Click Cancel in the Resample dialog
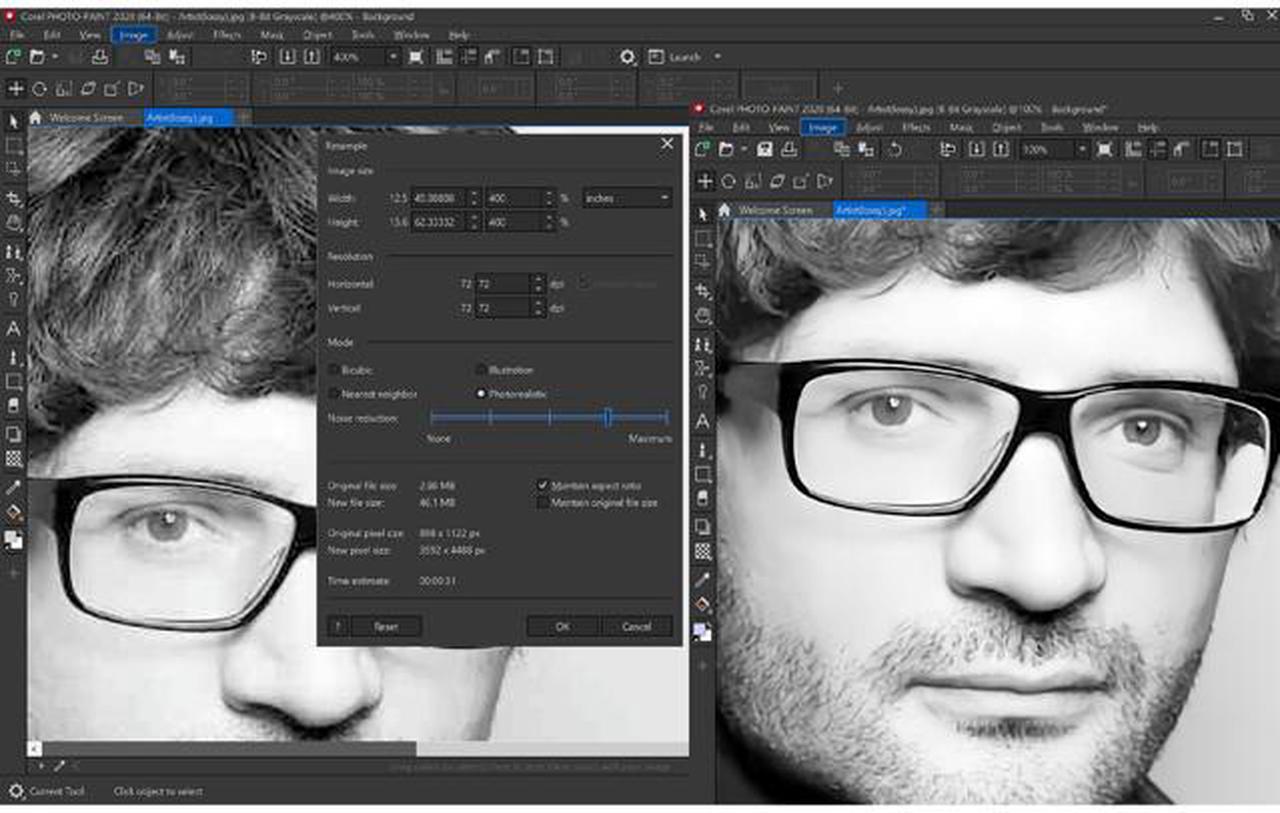This screenshot has height=813, width=1280. (x=637, y=626)
